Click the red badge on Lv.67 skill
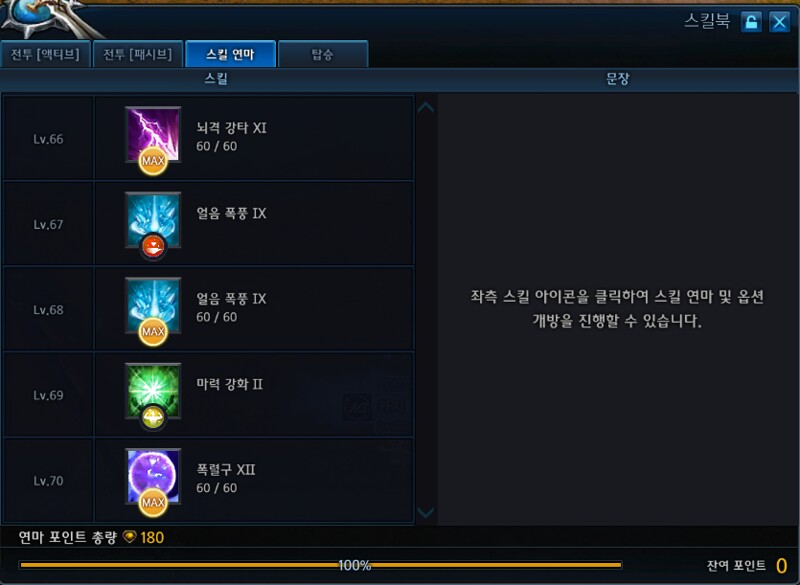The height and width of the screenshot is (585, 800). point(153,247)
